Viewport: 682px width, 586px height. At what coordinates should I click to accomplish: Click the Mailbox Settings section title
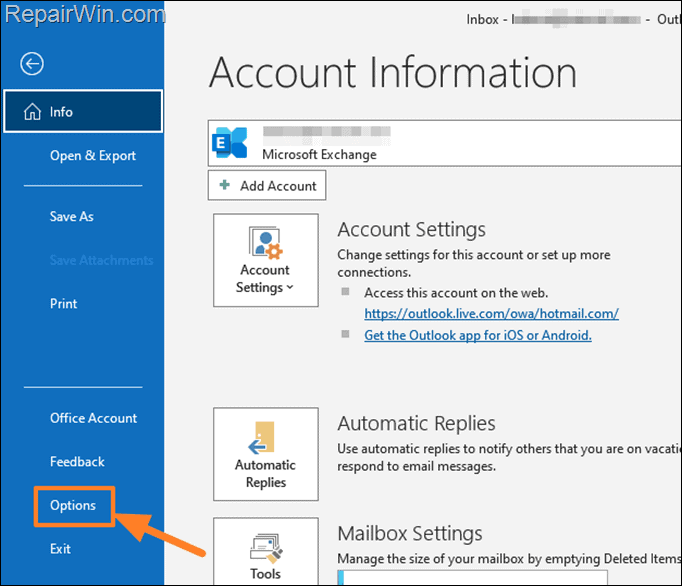click(x=410, y=533)
